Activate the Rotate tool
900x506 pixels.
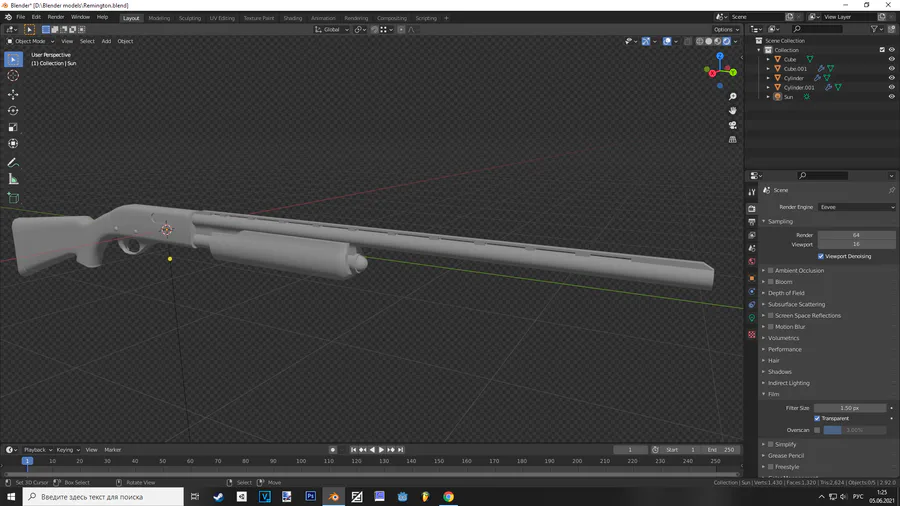13,111
